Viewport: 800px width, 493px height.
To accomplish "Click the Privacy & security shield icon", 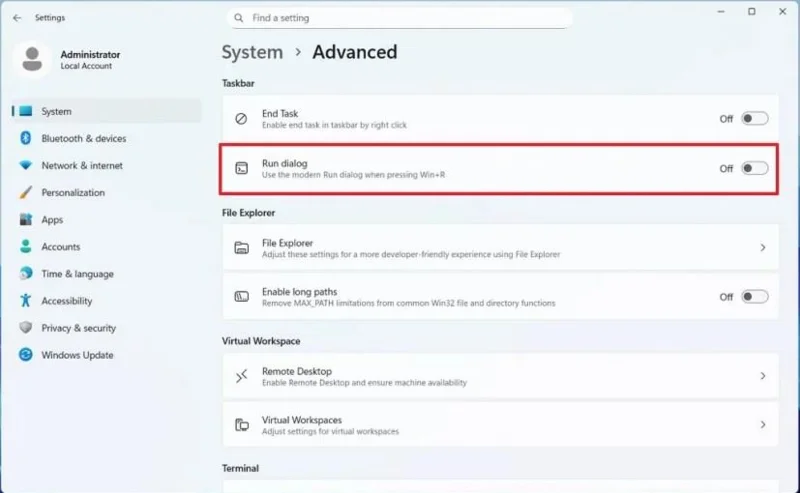I will click(26, 328).
